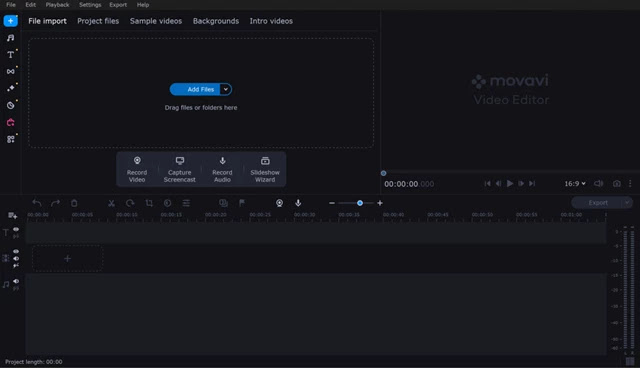This screenshot has height=368, width=640.
Task: Click the Redo arrow in timeline toolbar
Action: click(x=56, y=203)
